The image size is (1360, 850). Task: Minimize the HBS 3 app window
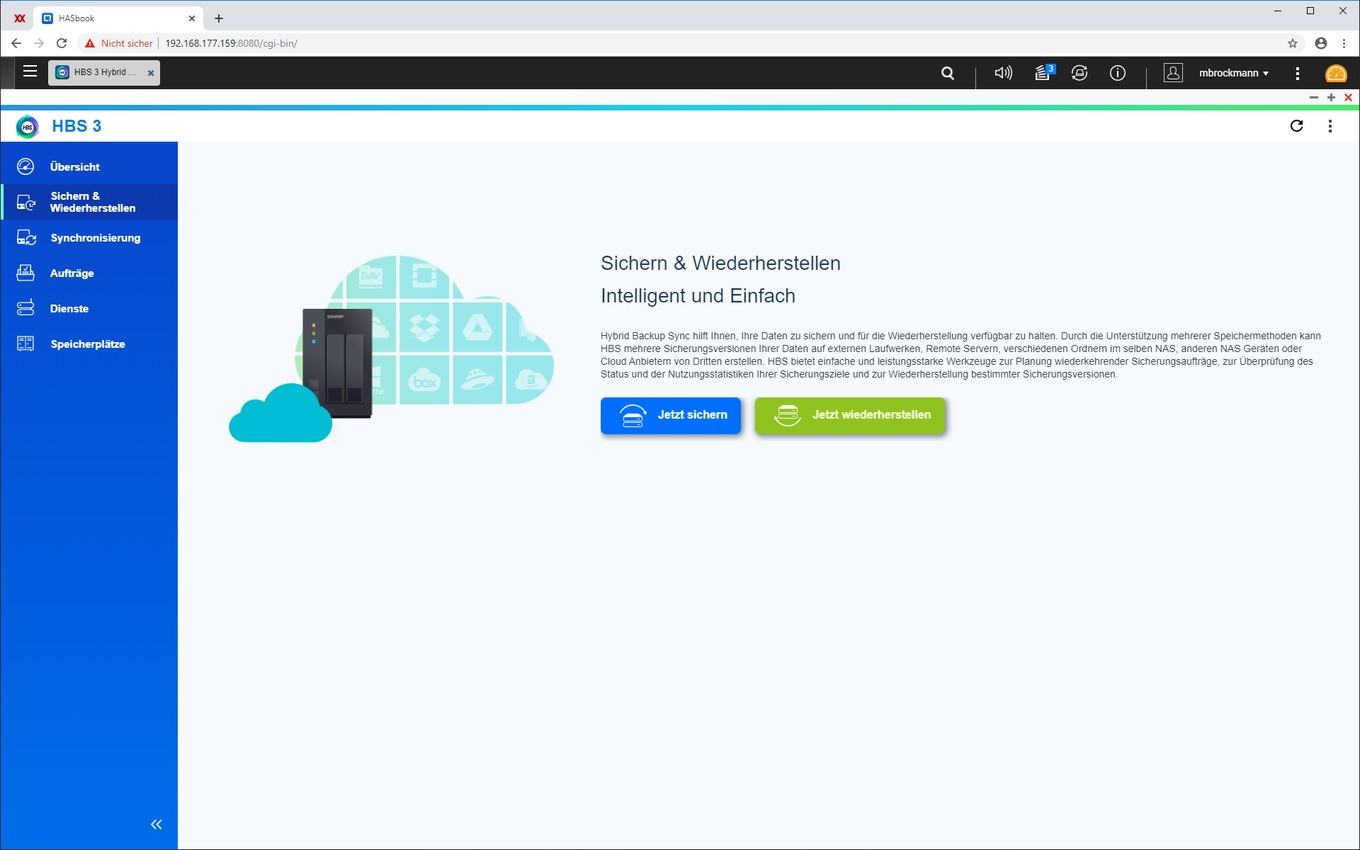(x=1314, y=97)
